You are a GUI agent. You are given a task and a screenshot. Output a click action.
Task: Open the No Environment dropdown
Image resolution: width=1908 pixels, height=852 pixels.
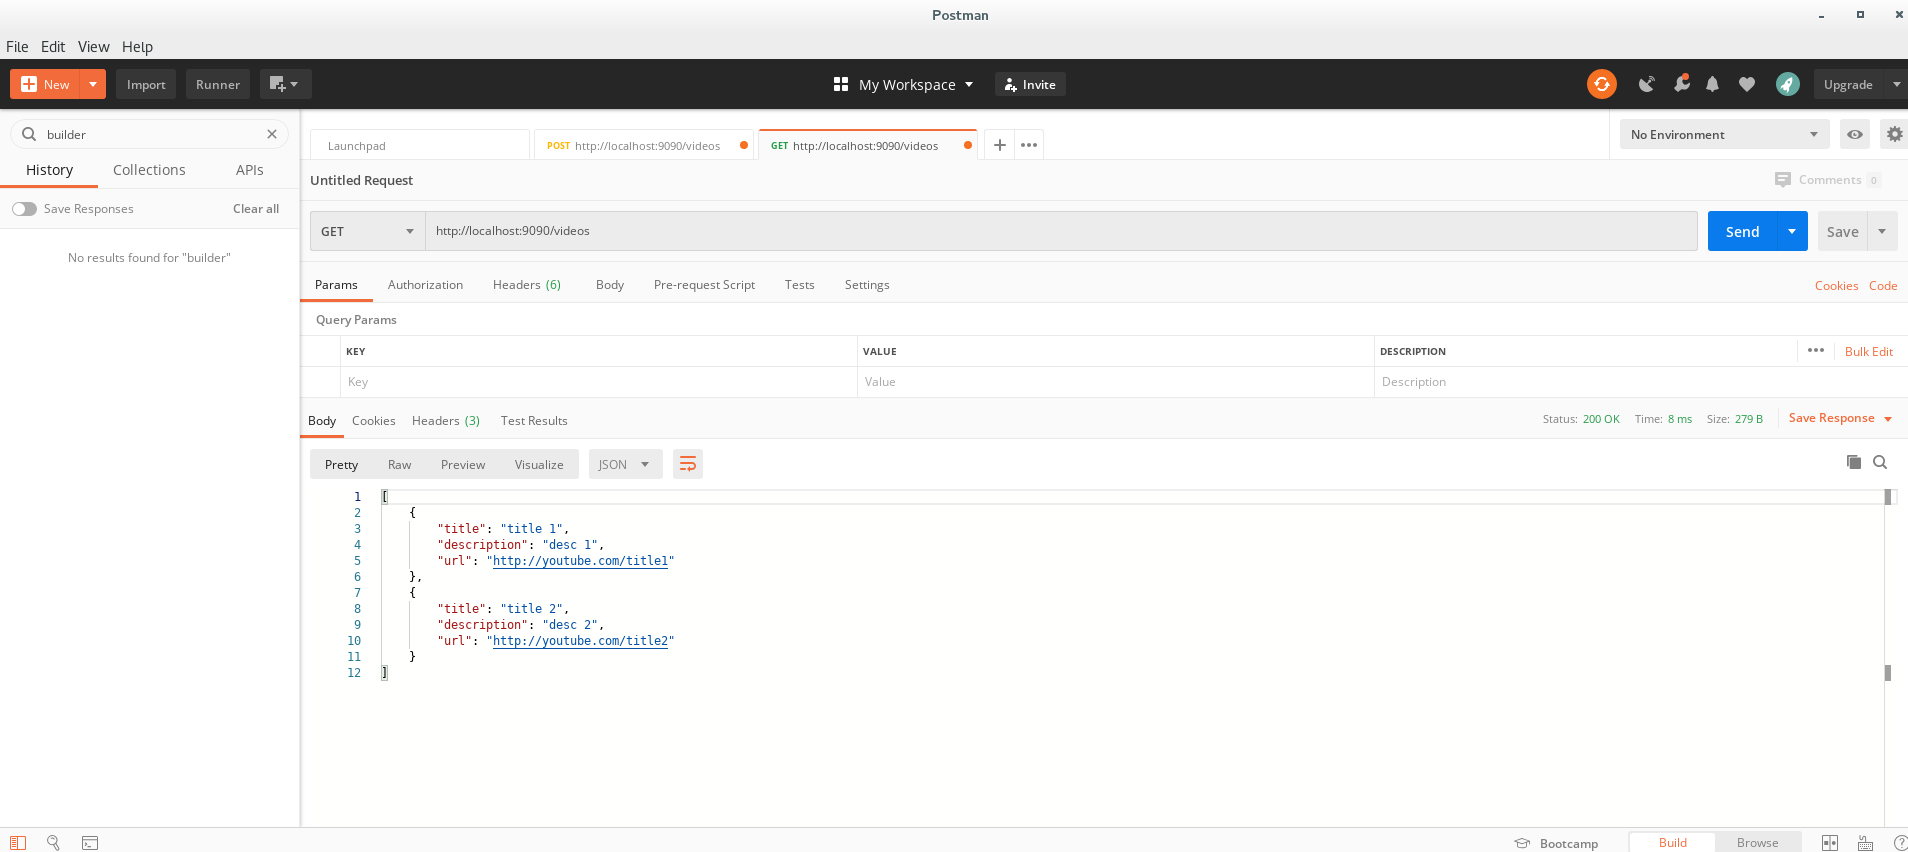pyautogui.click(x=1724, y=134)
